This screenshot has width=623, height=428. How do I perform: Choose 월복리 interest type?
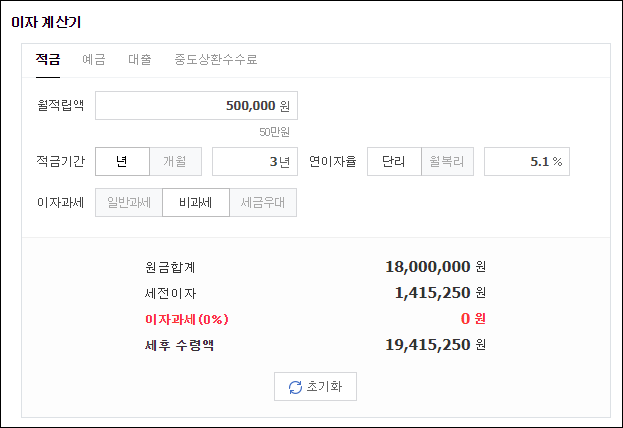coord(447,161)
